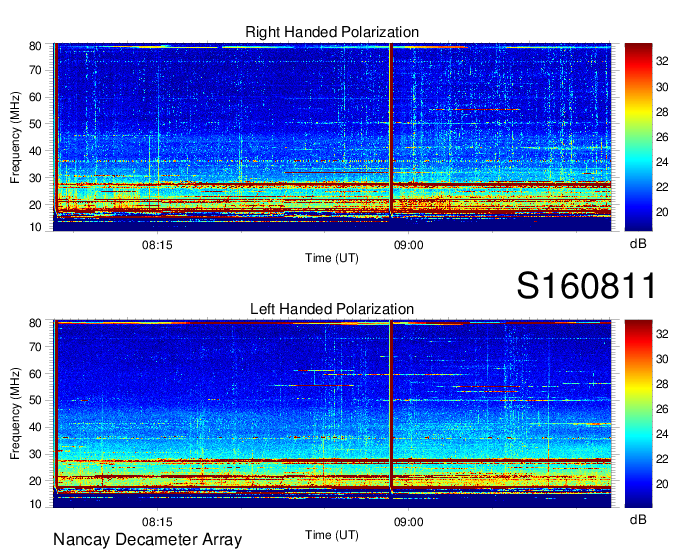Screen dimensions: 680x552
Task: Click the top plot's Frequency (MHz) axis label
Action: coord(15,137)
